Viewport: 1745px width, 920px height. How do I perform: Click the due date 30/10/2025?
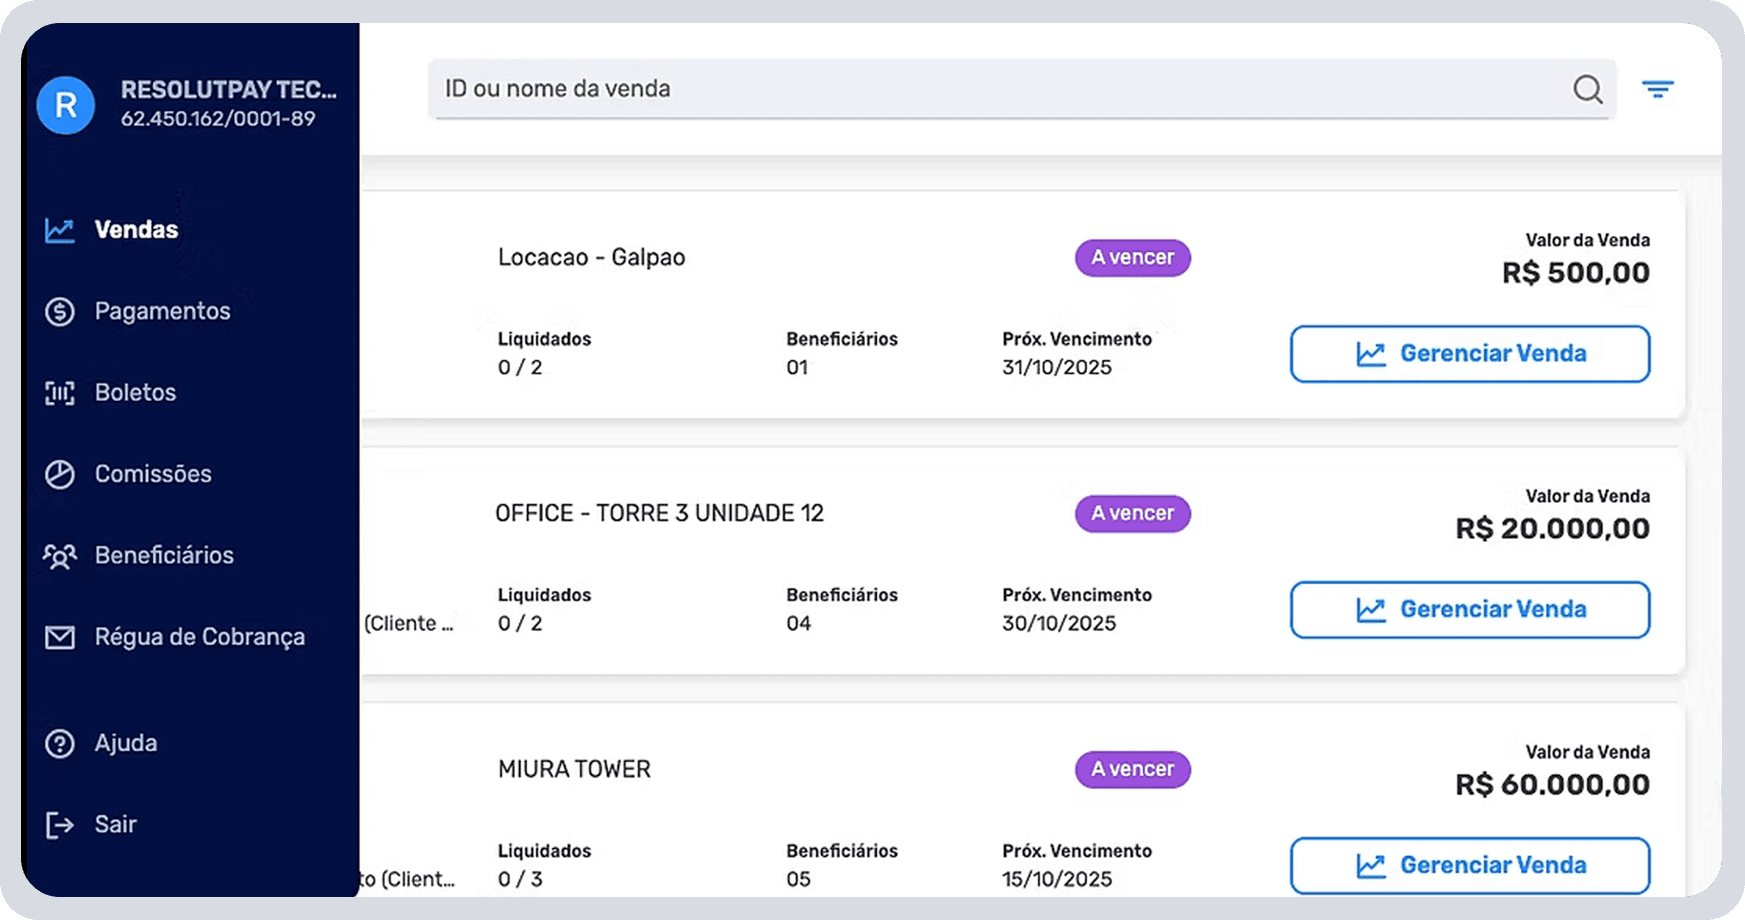(x=1059, y=624)
